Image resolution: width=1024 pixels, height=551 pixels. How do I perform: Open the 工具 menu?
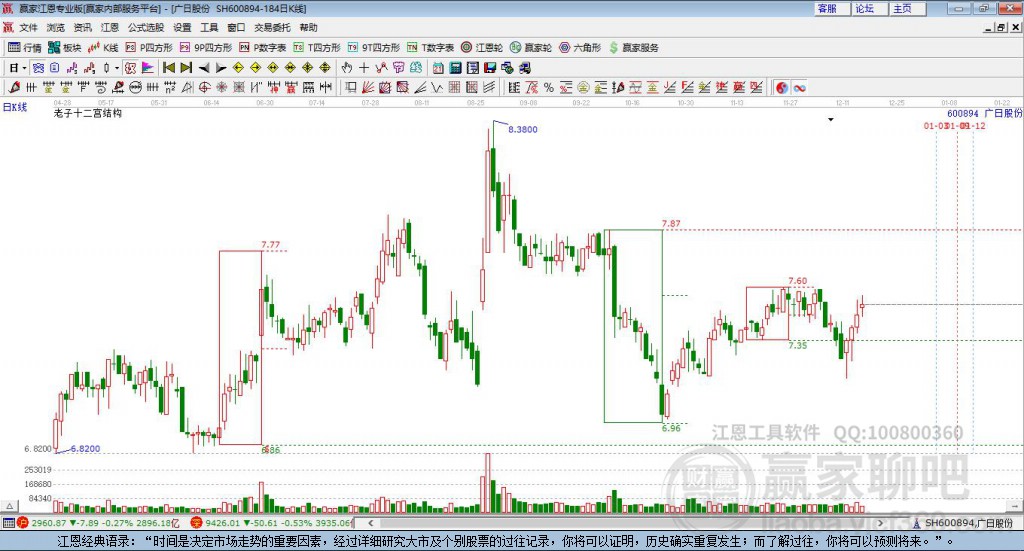tap(209, 27)
